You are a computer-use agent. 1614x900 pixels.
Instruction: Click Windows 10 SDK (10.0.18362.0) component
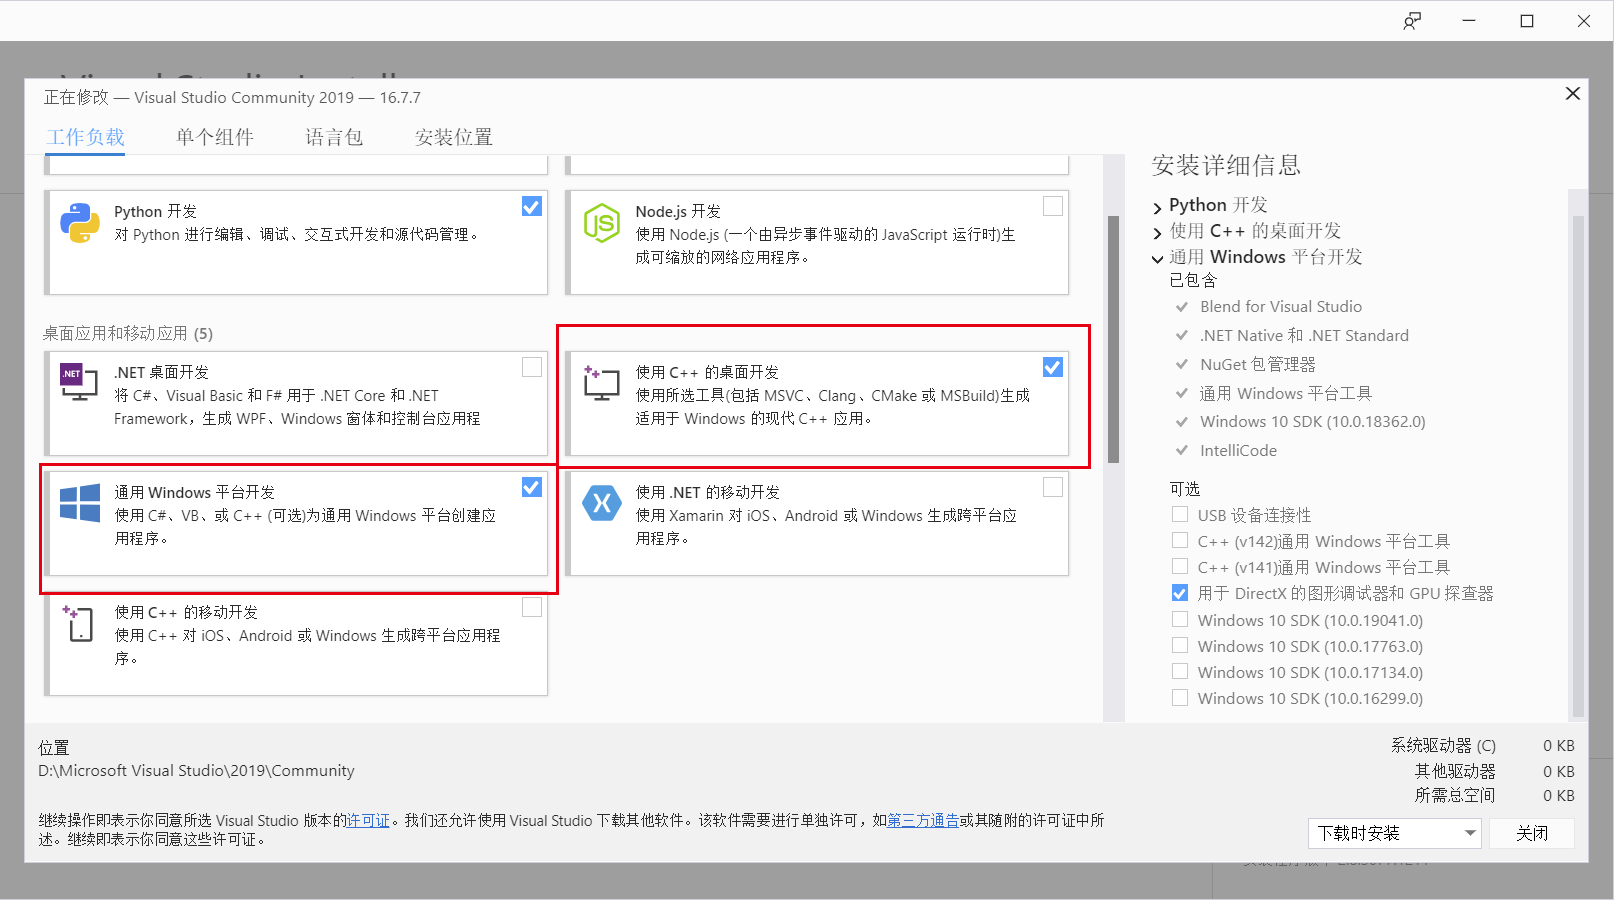(1313, 421)
